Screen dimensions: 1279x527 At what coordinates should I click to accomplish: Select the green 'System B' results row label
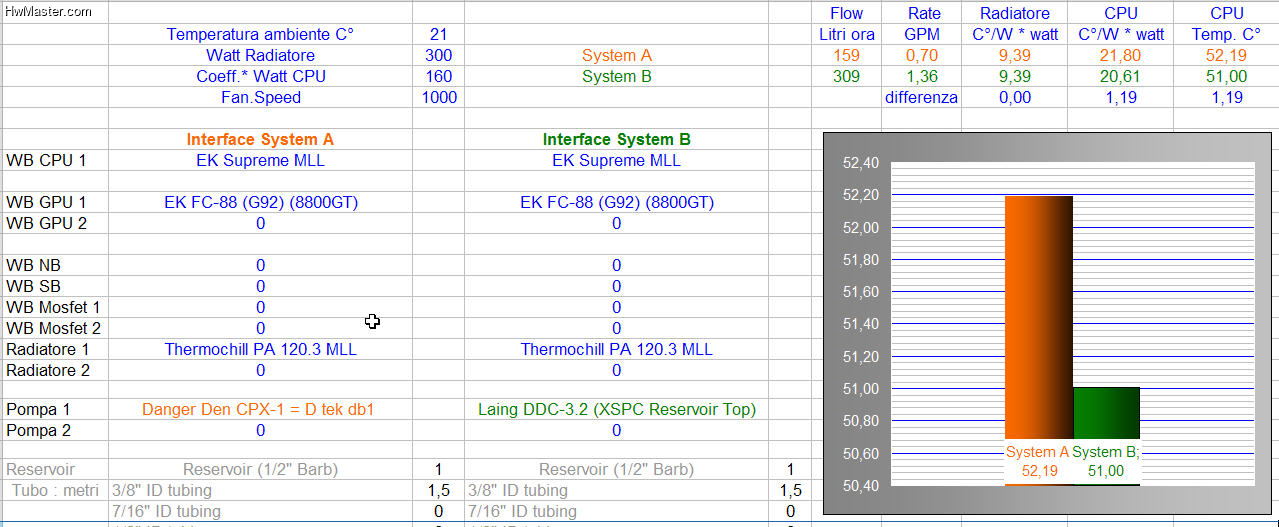[x=616, y=76]
